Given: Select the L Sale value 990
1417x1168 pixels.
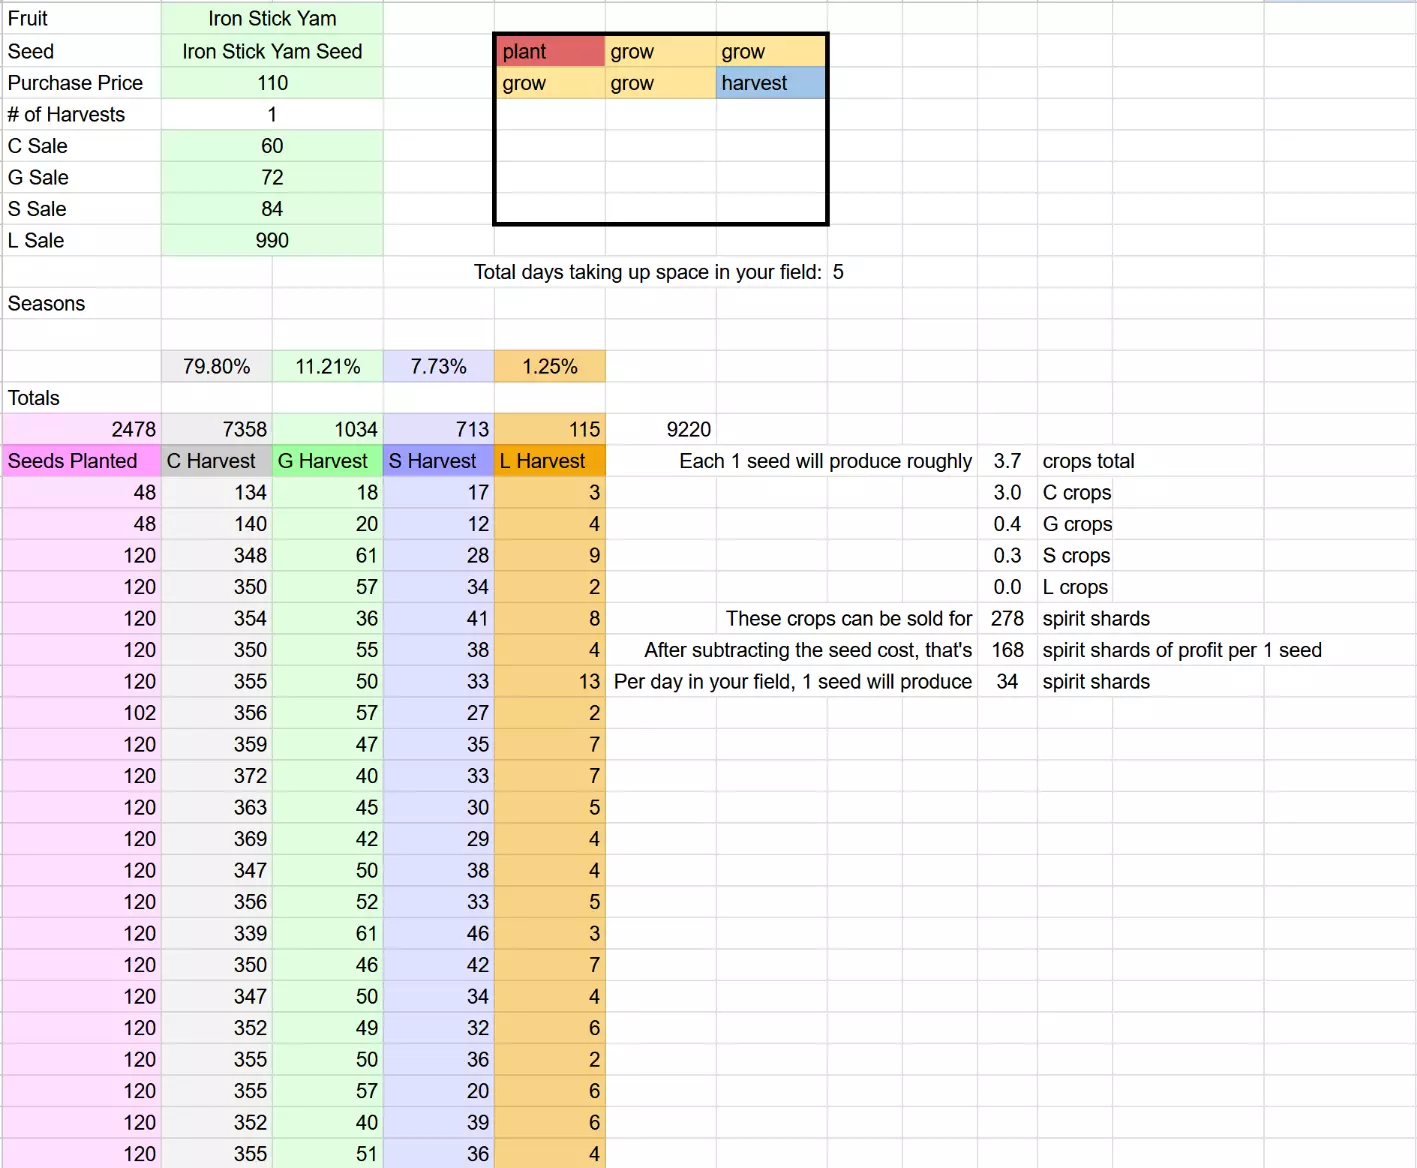Looking at the screenshot, I should click(272, 241).
